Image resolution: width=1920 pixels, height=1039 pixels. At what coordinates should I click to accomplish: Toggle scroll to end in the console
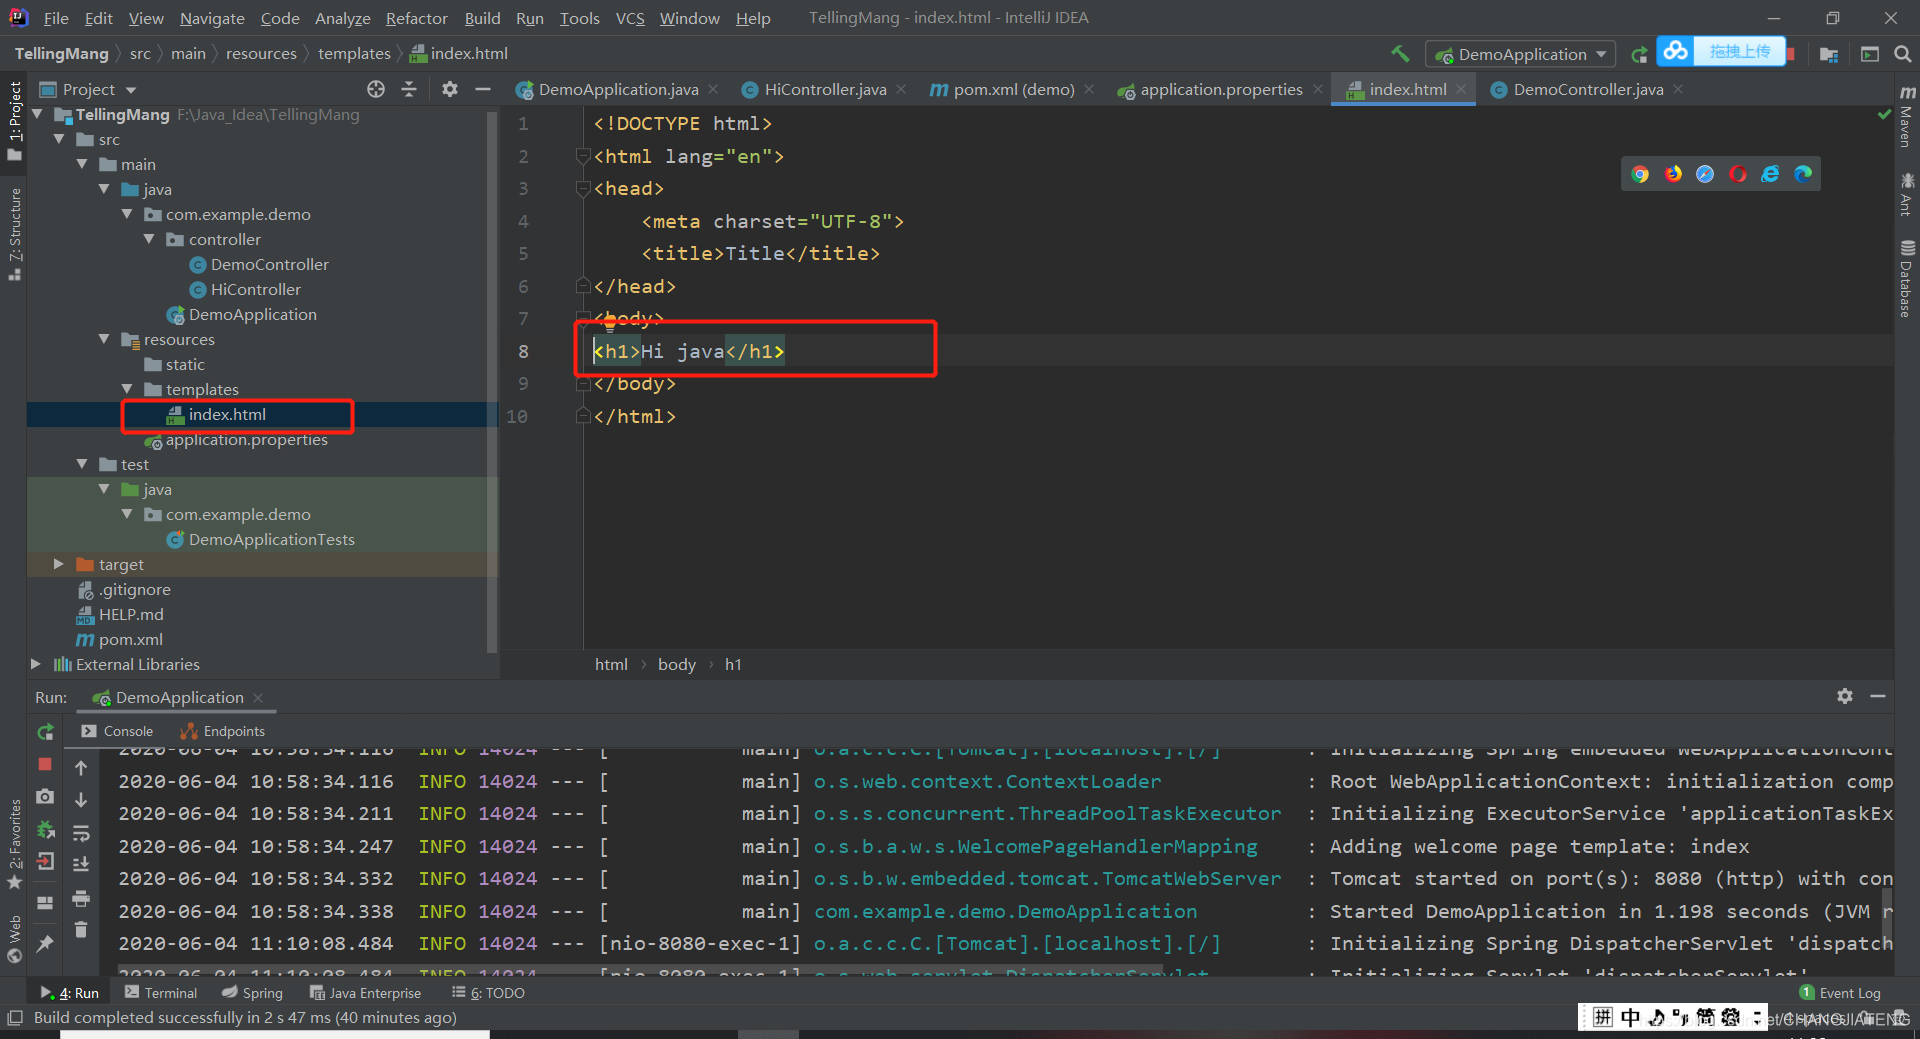click(81, 865)
